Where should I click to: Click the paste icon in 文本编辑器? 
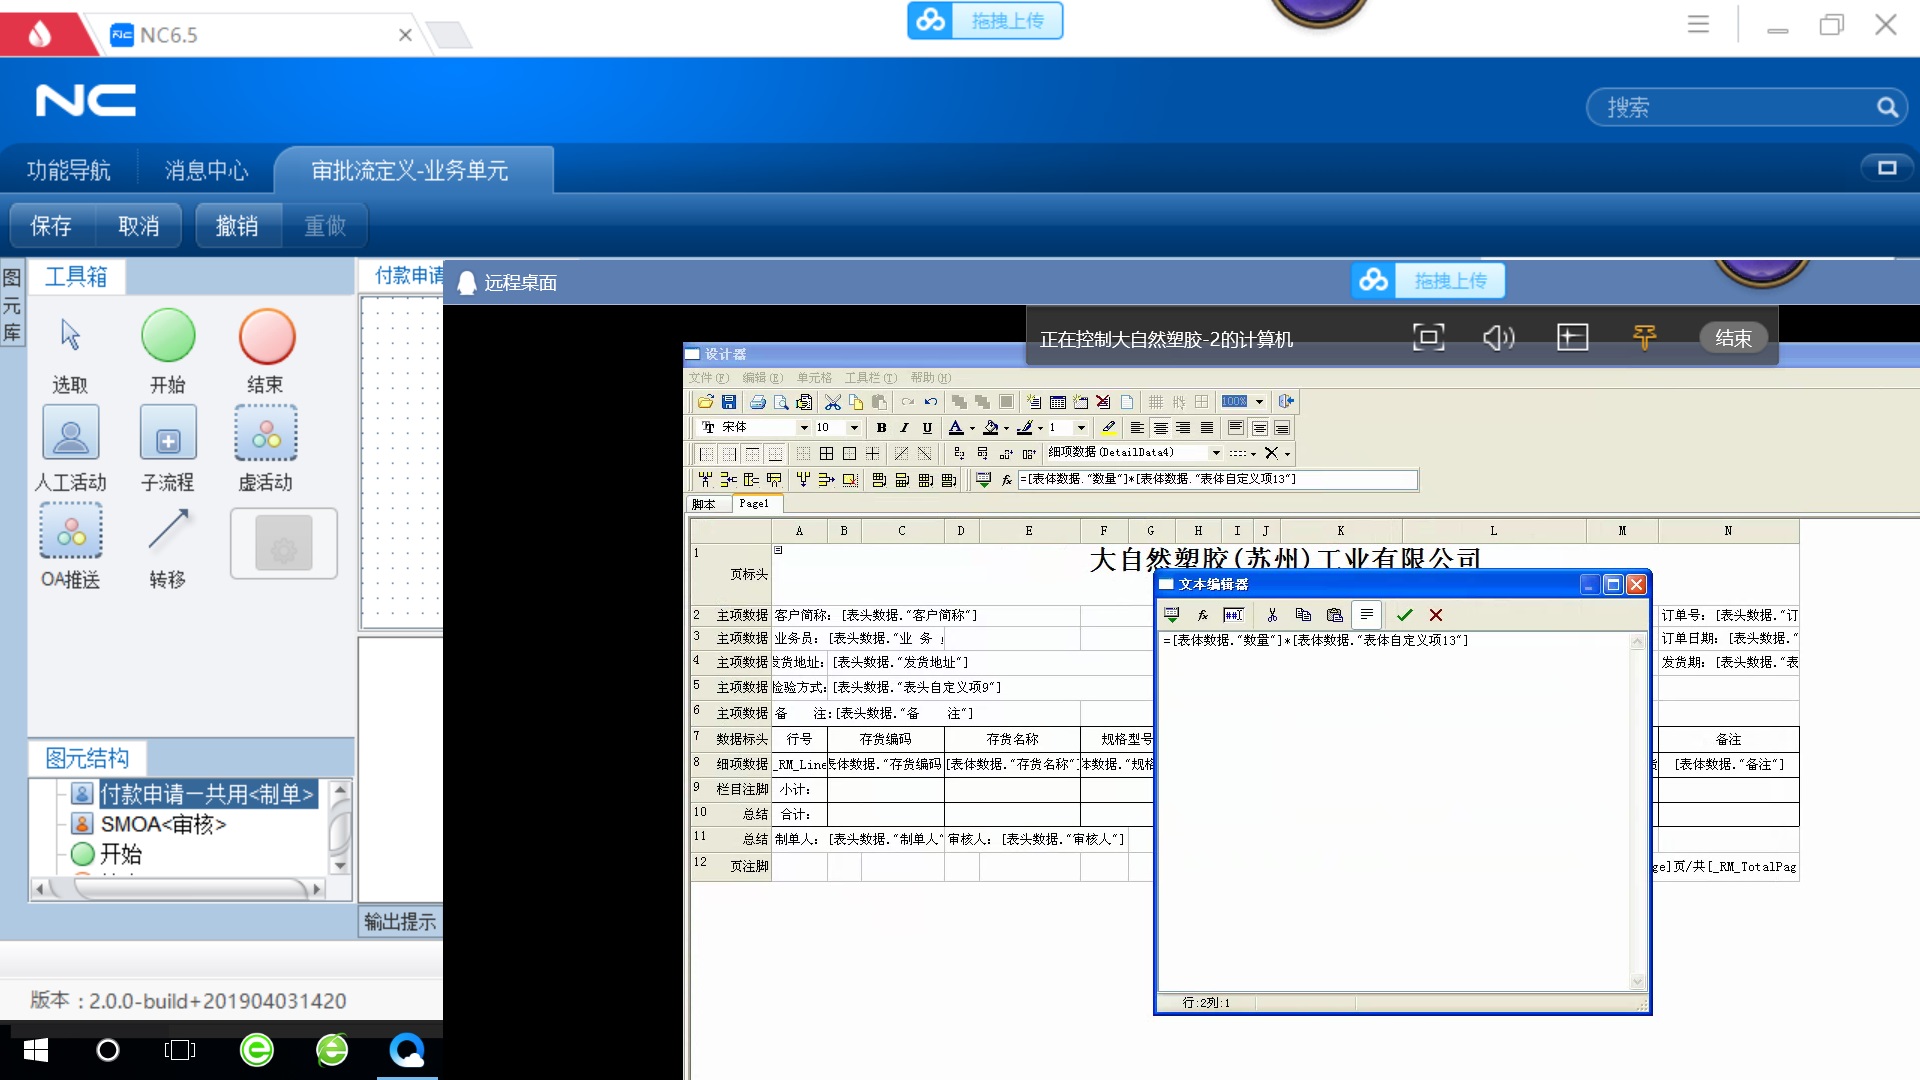1334,615
